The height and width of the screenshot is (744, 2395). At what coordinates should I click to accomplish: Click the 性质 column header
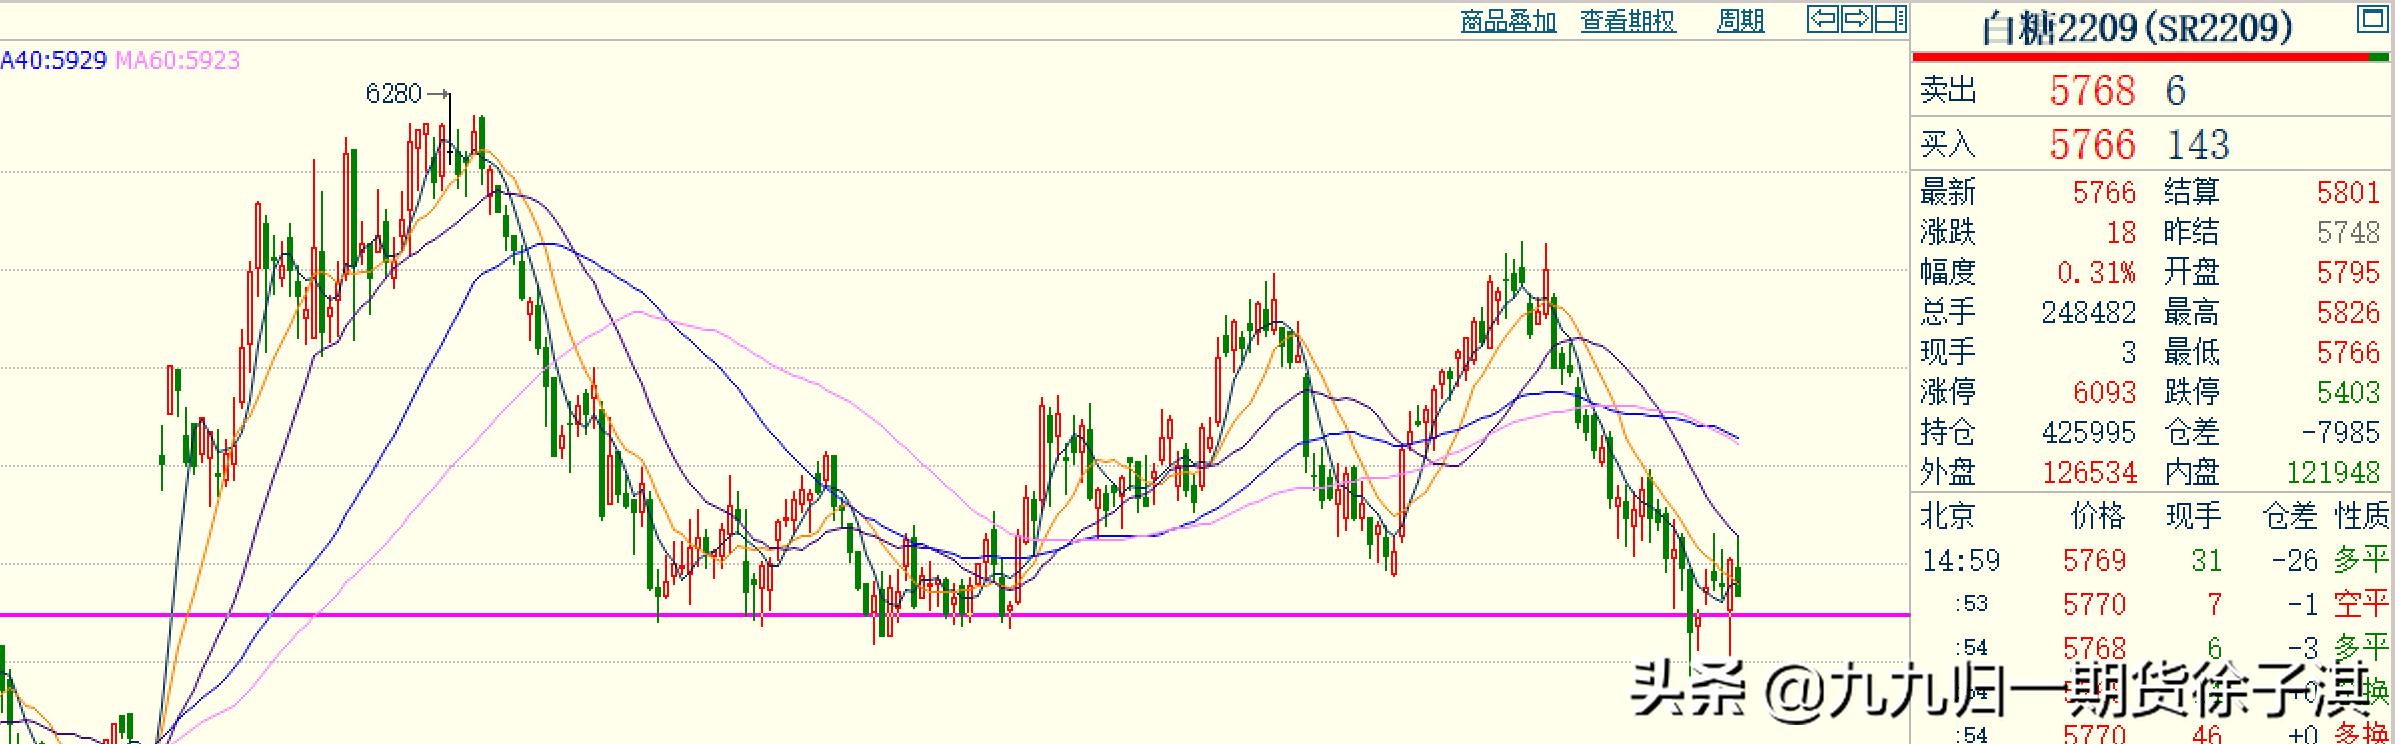click(x=2361, y=516)
